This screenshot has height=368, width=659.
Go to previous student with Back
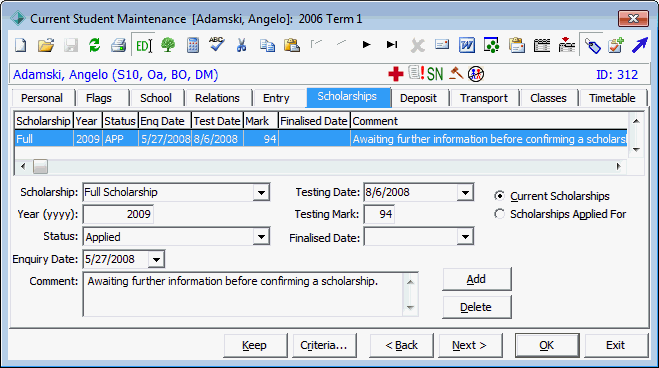click(x=401, y=345)
